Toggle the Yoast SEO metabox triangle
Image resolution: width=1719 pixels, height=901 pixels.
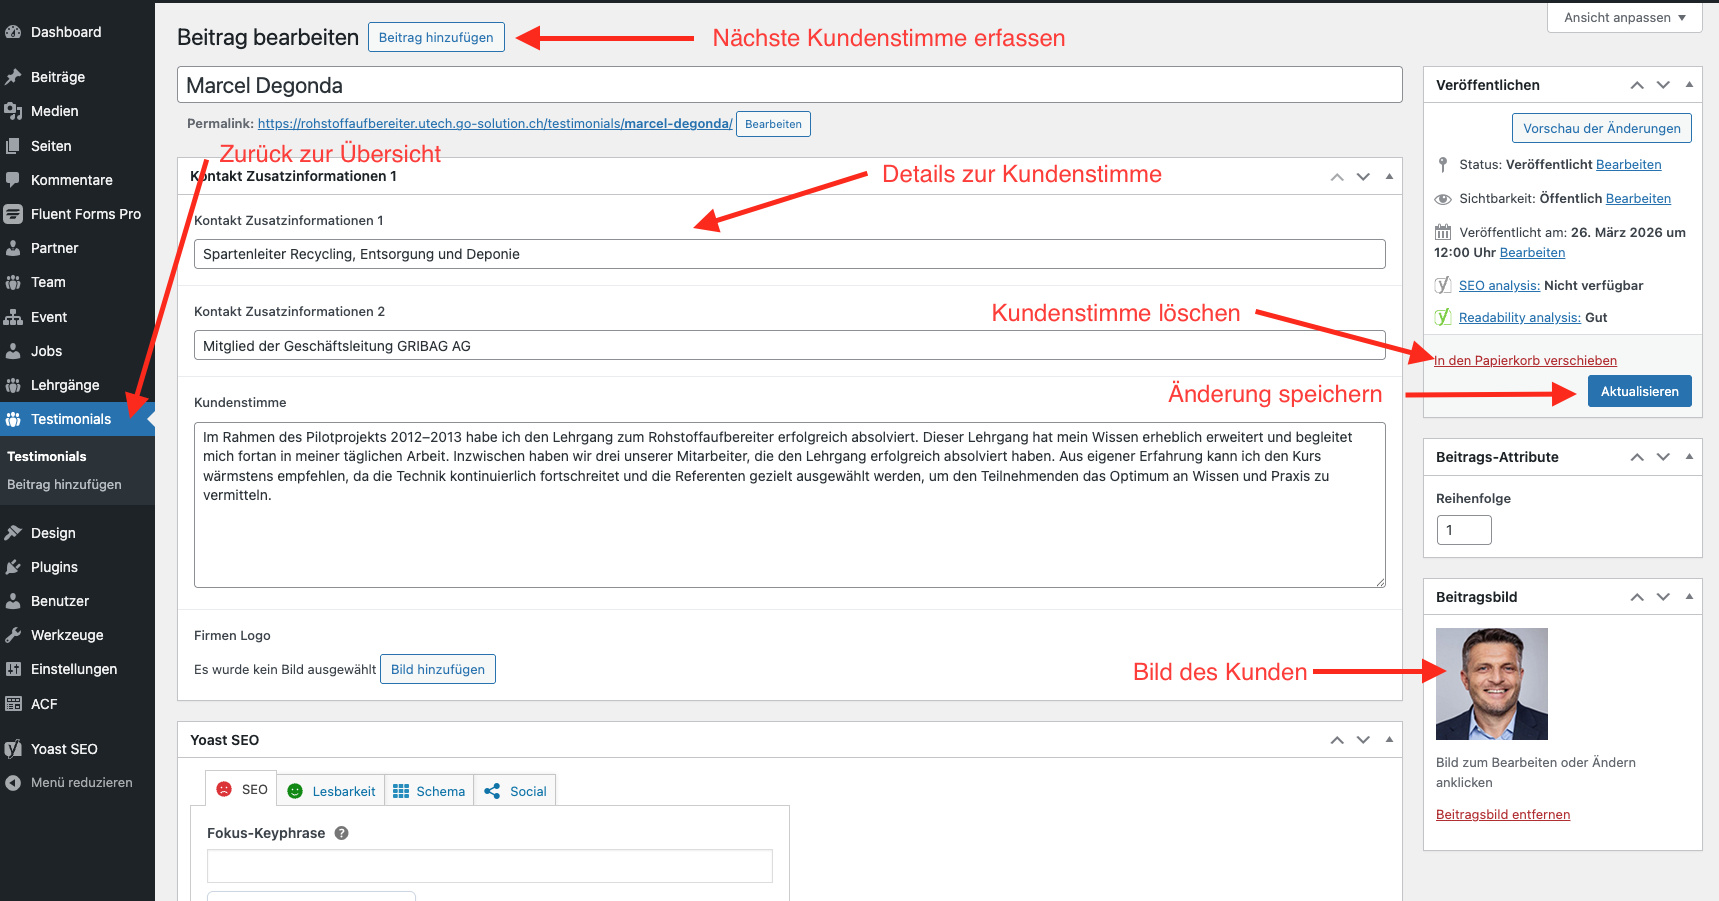click(x=1389, y=740)
